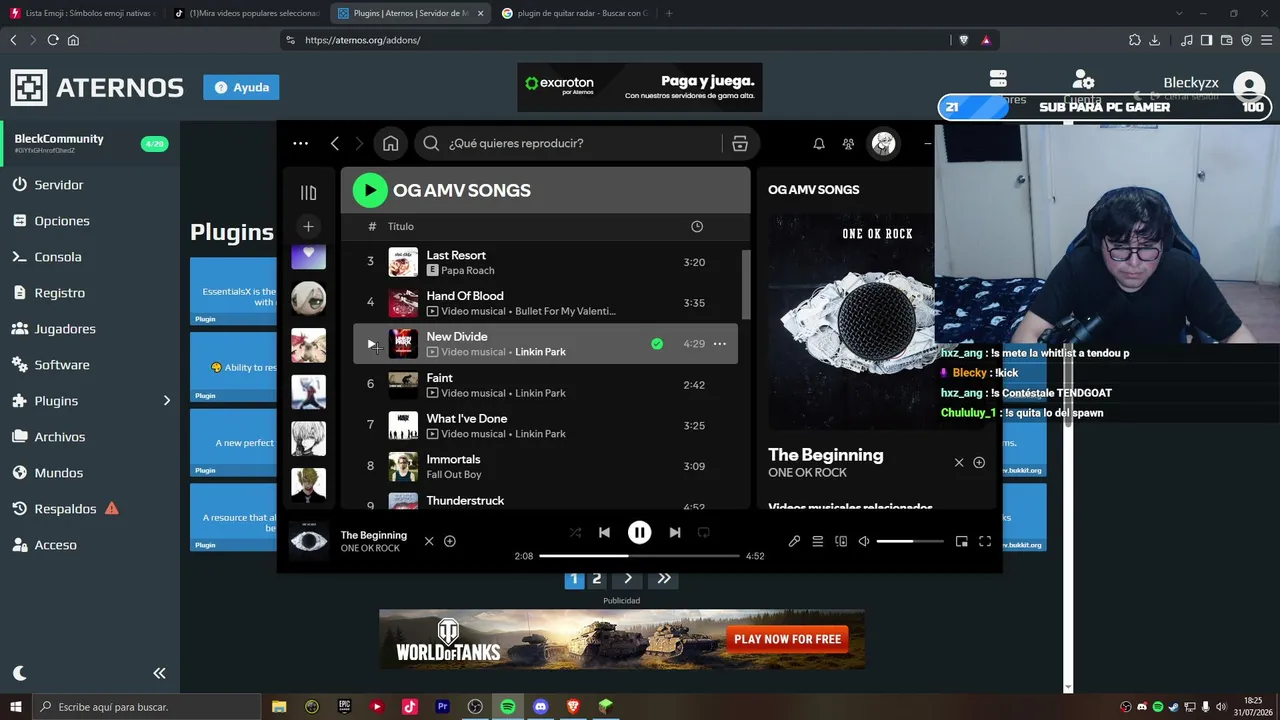1280x720 pixels.
Task: Open the Spotify play queue
Action: (817, 541)
